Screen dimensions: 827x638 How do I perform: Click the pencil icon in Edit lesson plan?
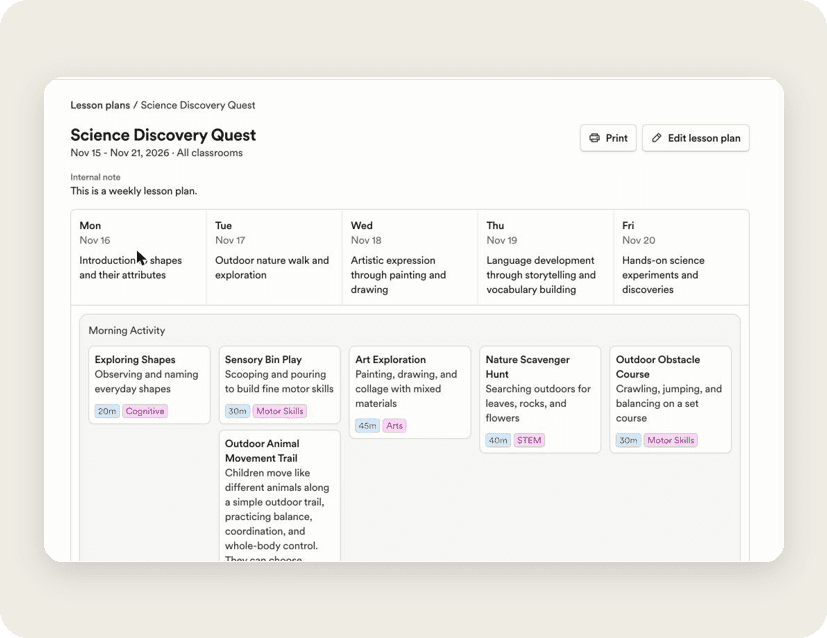656,138
